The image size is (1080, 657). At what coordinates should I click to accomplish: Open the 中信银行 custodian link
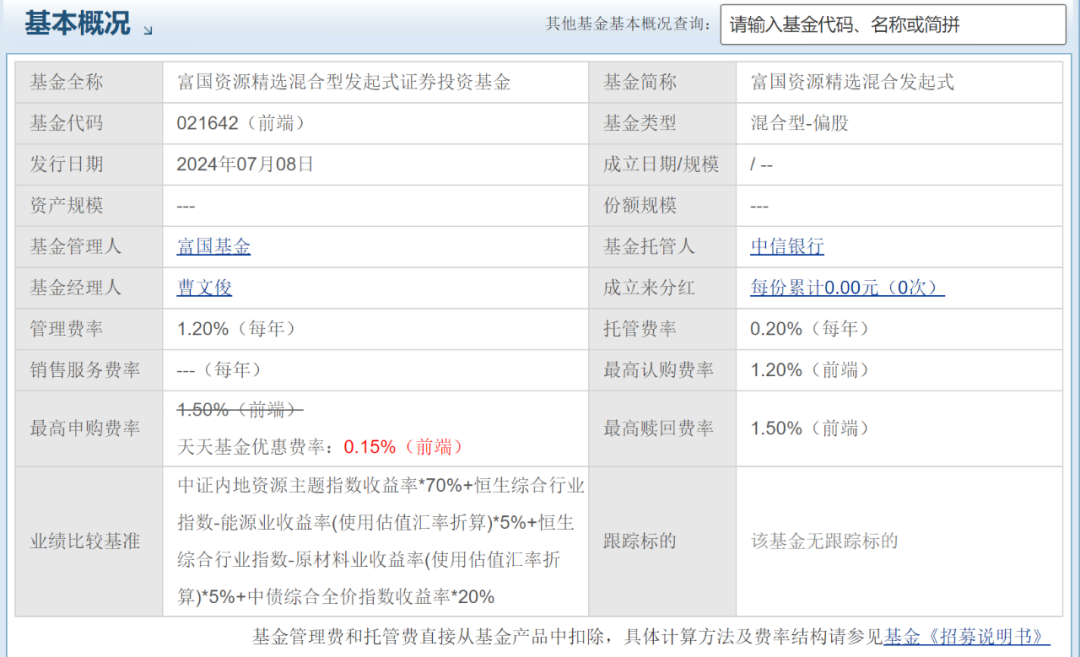pyautogui.click(x=787, y=247)
